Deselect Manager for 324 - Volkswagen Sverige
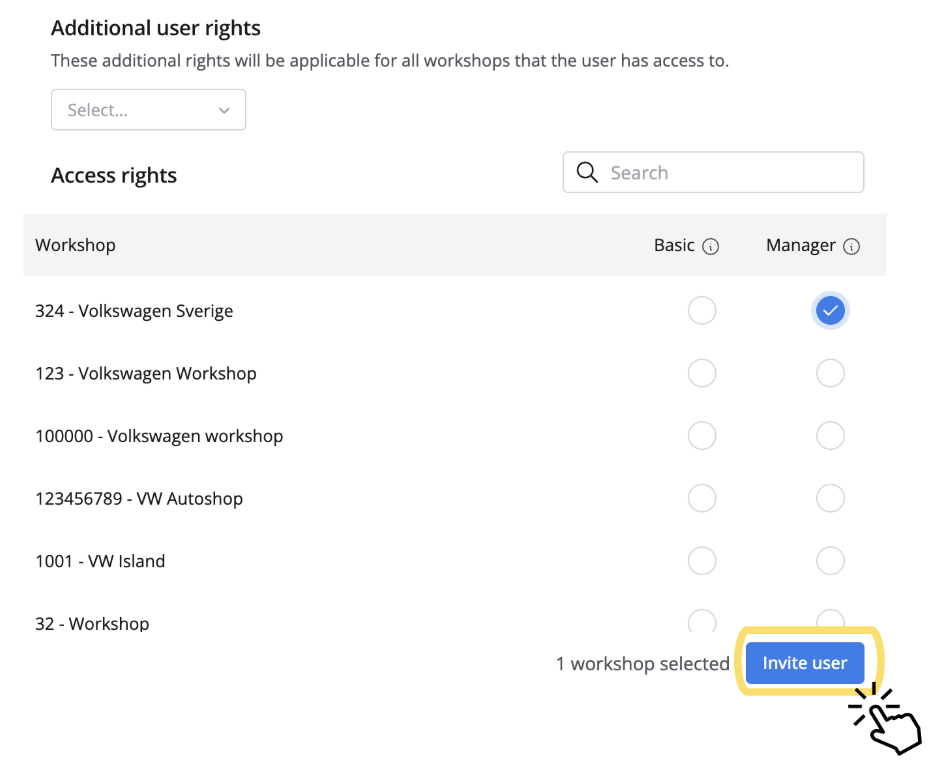938x772 pixels. [x=830, y=311]
